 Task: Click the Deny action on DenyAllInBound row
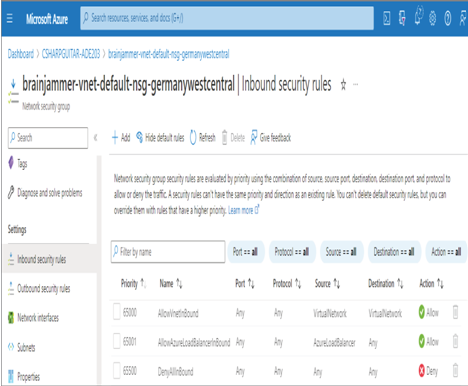tap(428, 371)
